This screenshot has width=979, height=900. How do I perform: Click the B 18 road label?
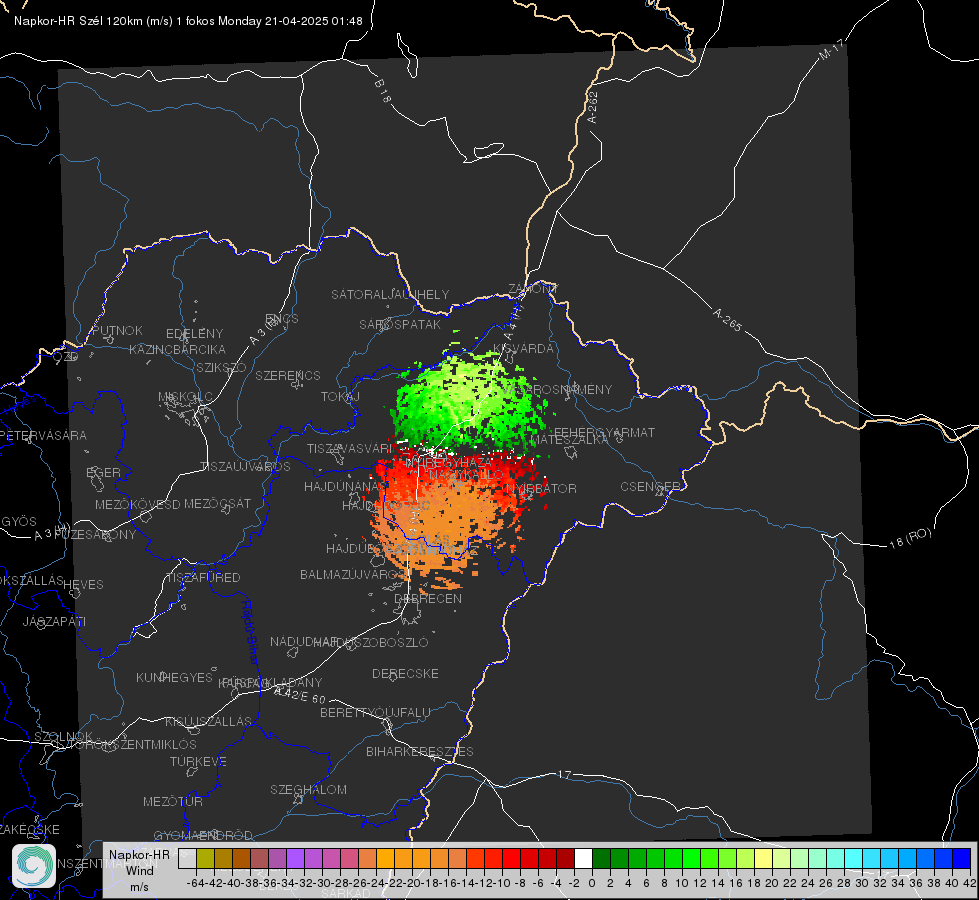tap(383, 91)
